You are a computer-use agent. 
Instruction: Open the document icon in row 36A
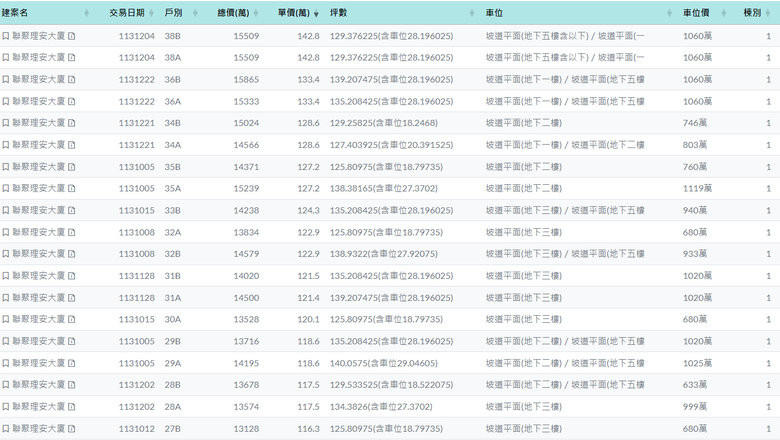pyautogui.click(x=72, y=101)
